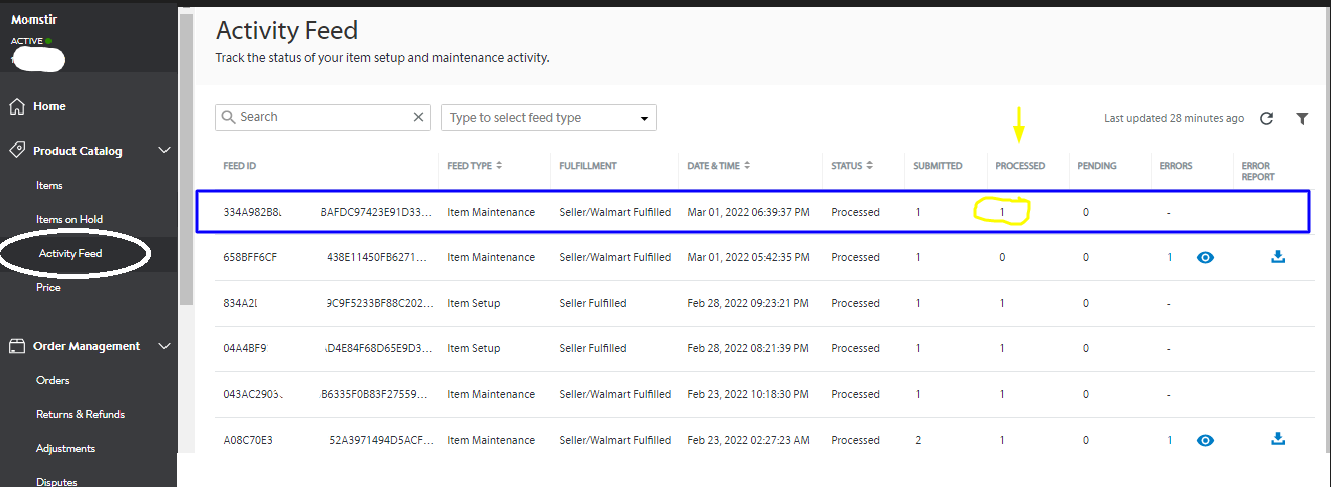1331x487 pixels.
Task: Collapse the Product Catalog section chevron
Action: tap(165, 151)
